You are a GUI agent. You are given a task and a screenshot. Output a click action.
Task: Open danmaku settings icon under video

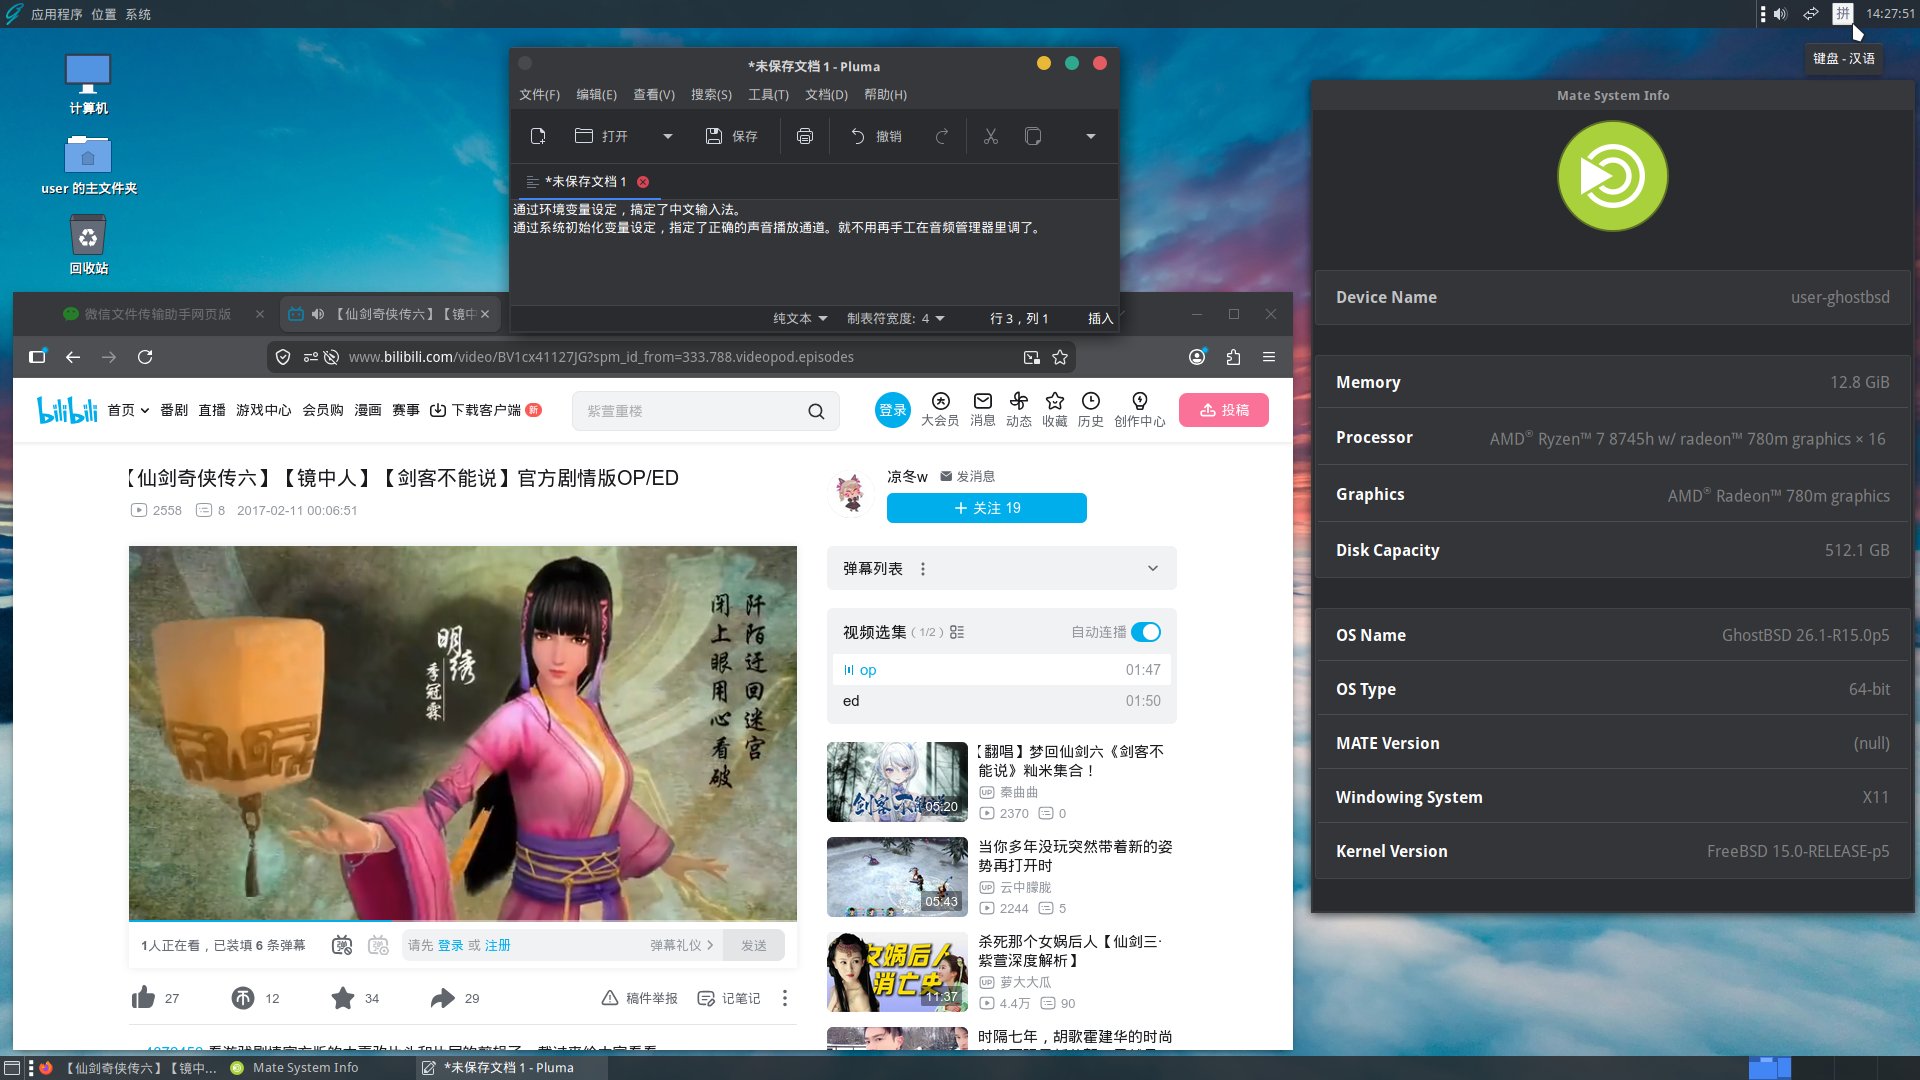click(378, 945)
